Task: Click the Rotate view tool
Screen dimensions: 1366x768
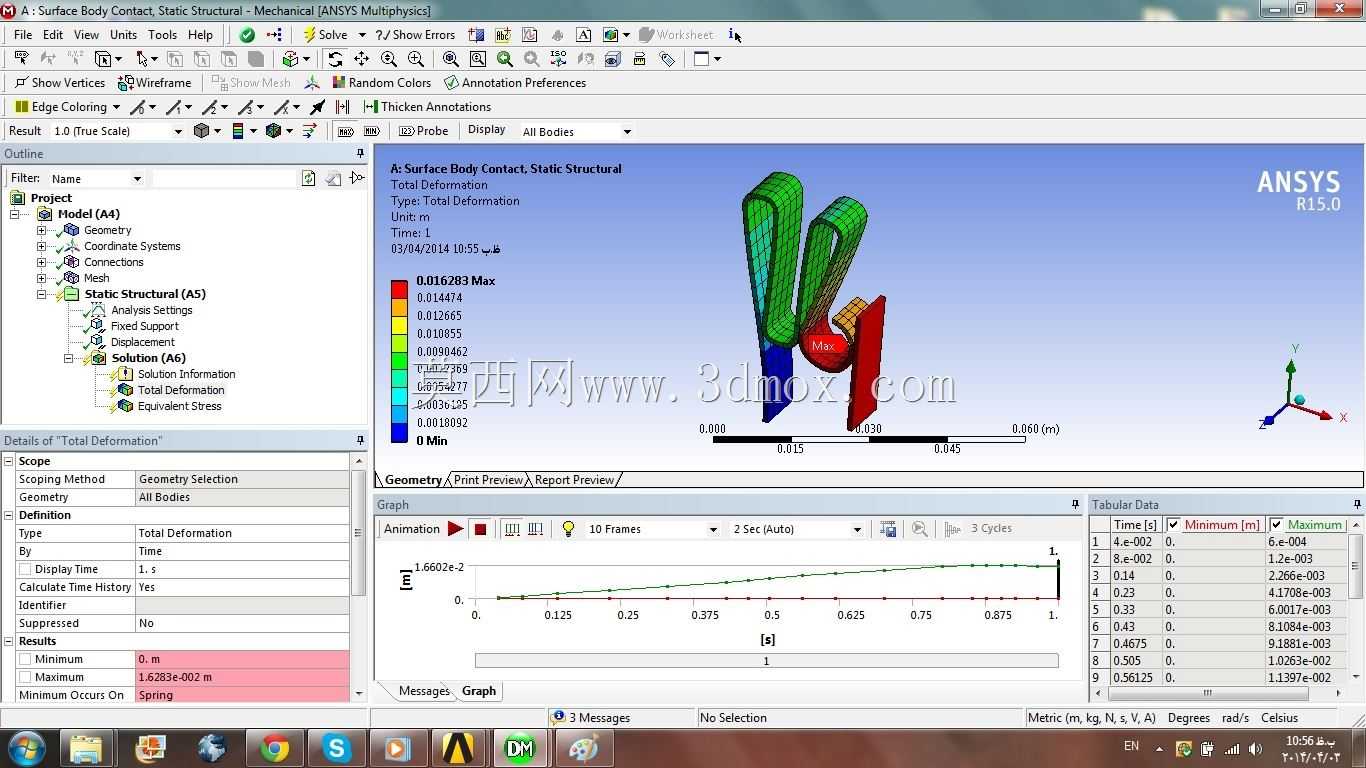Action: coord(335,59)
